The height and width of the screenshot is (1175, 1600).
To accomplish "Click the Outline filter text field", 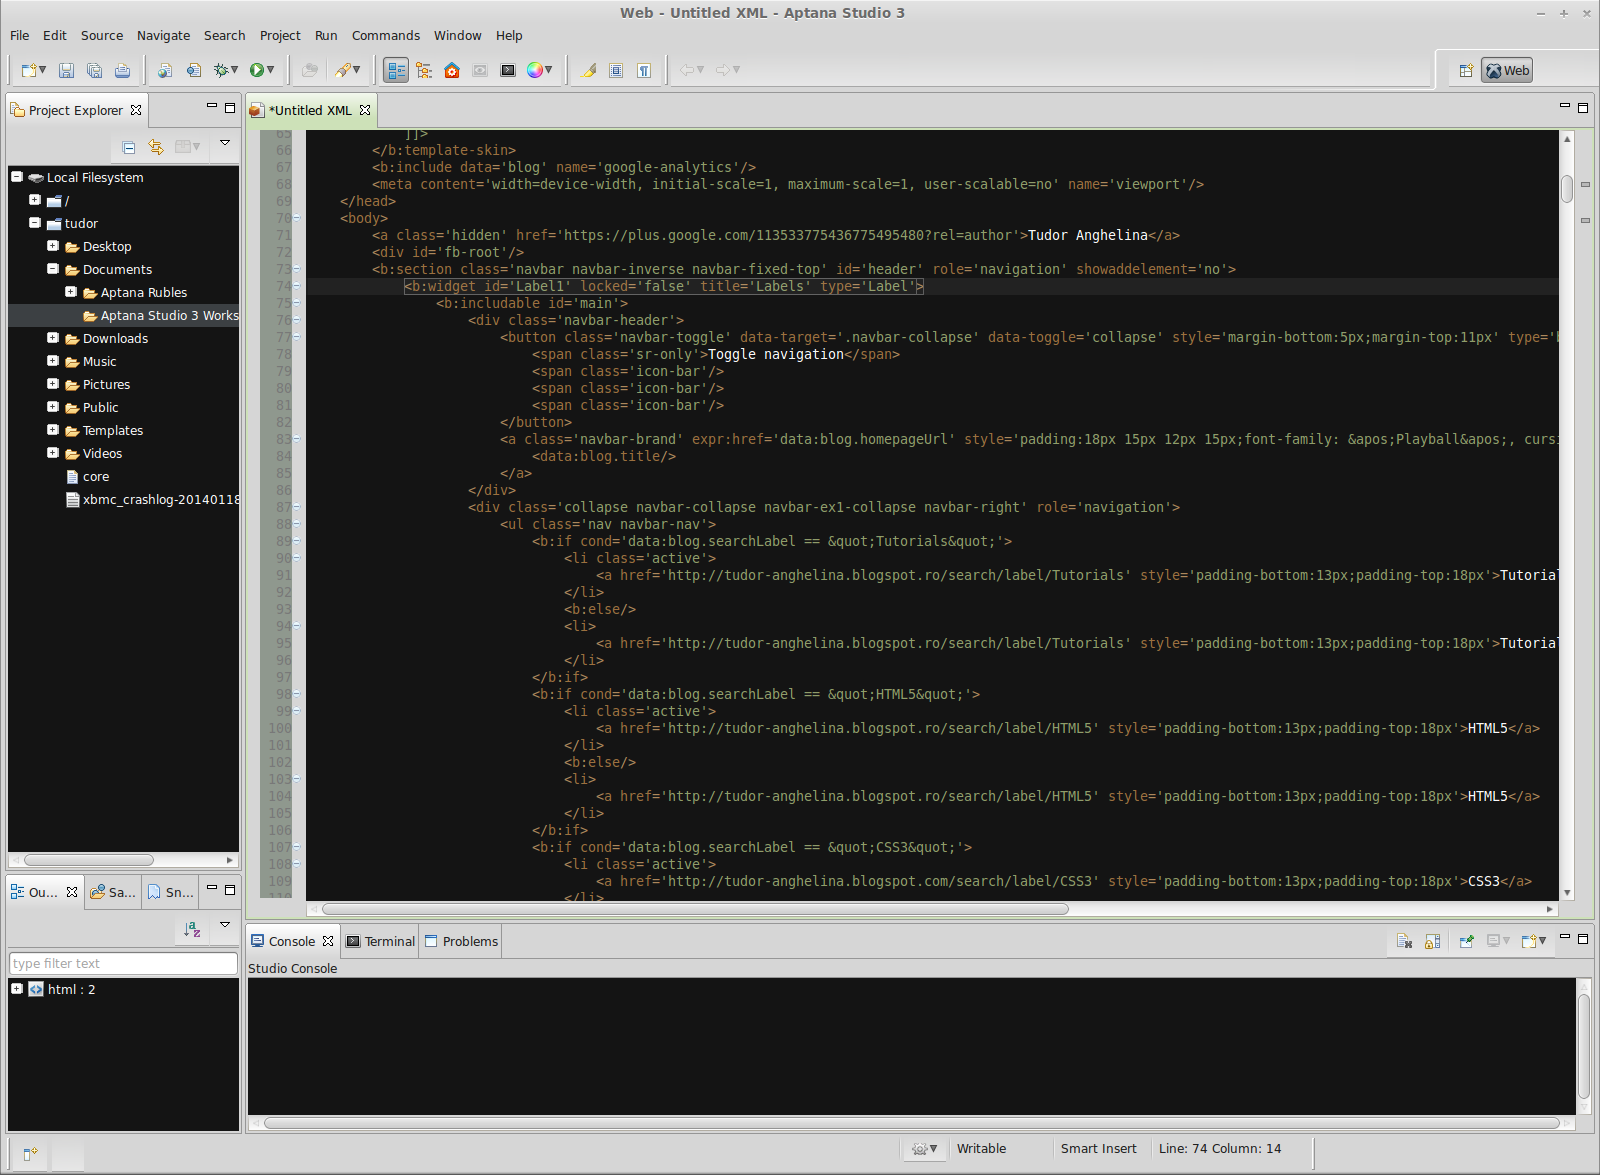I will pos(123,963).
